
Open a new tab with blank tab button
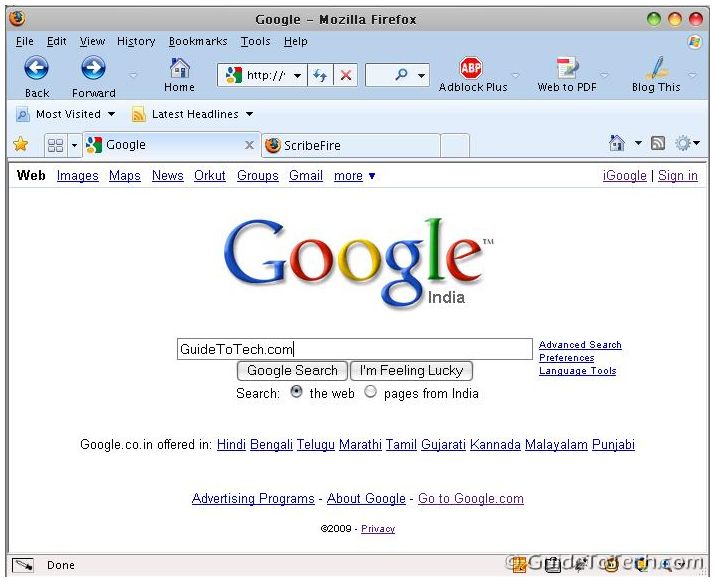(x=455, y=146)
